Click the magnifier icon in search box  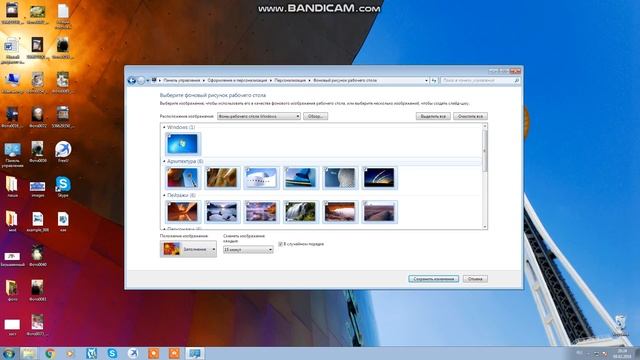[x=516, y=81]
